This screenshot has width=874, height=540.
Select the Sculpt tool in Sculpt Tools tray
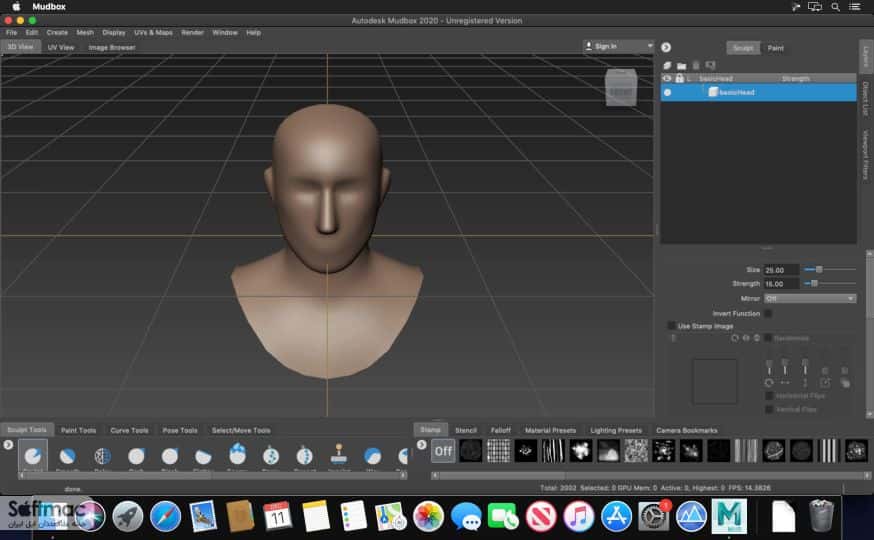click(x=33, y=456)
